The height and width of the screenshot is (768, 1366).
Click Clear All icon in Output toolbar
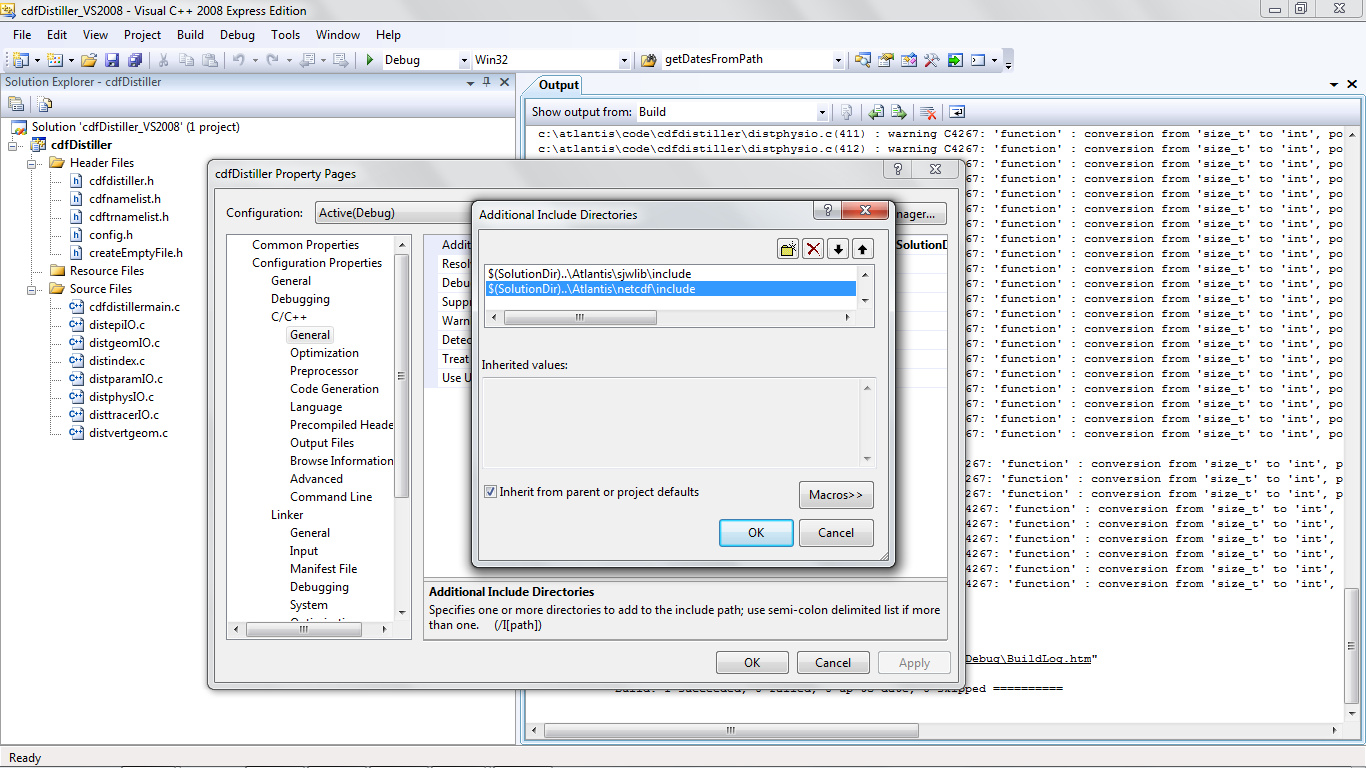(x=928, y=112)
